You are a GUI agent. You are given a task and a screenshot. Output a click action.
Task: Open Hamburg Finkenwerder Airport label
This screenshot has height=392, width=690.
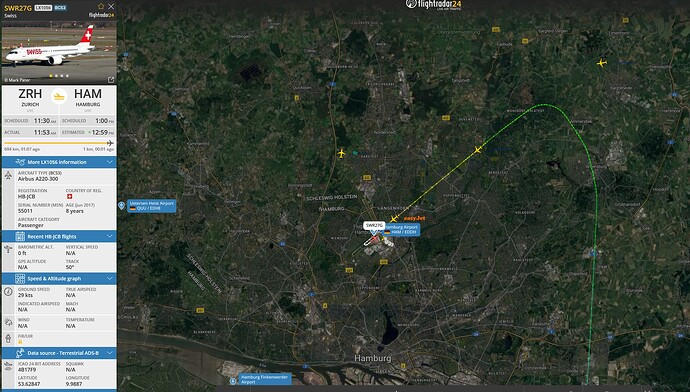tap(264, 379)
